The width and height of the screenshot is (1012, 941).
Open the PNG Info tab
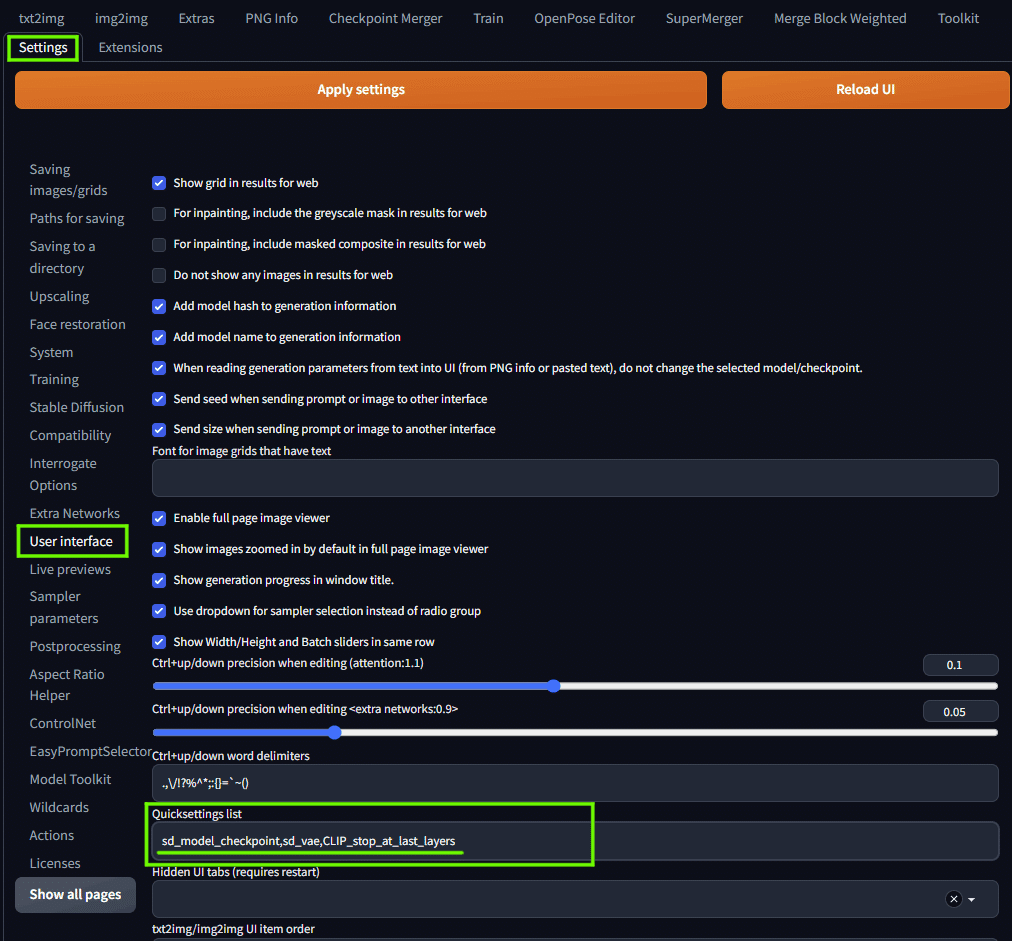271,18
